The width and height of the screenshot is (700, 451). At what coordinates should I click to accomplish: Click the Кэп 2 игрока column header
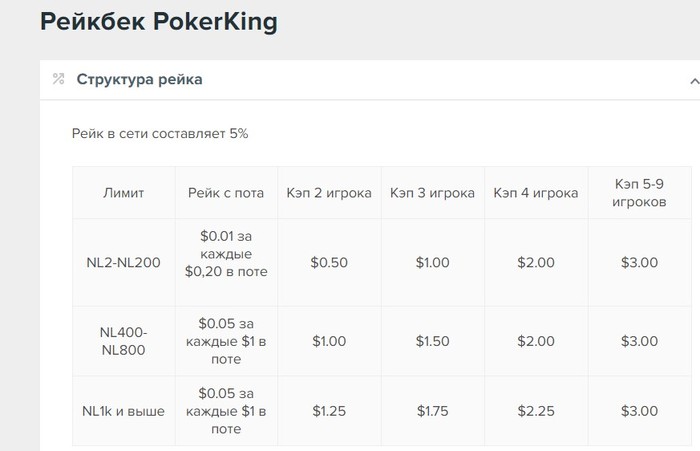coord(329,193)
